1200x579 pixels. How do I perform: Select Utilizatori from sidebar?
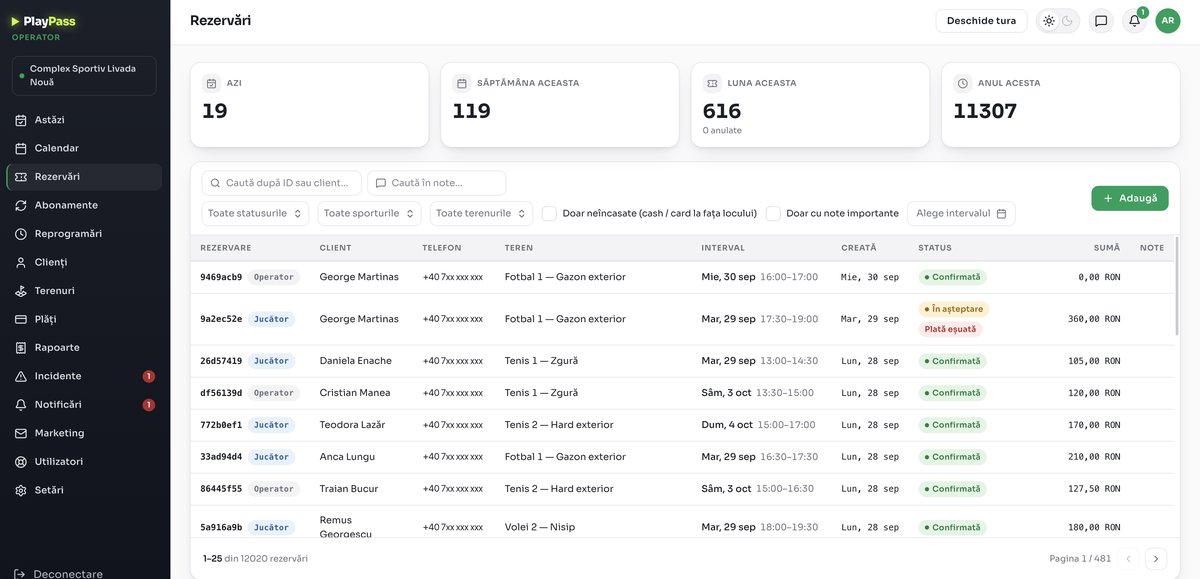click(84, 462)
